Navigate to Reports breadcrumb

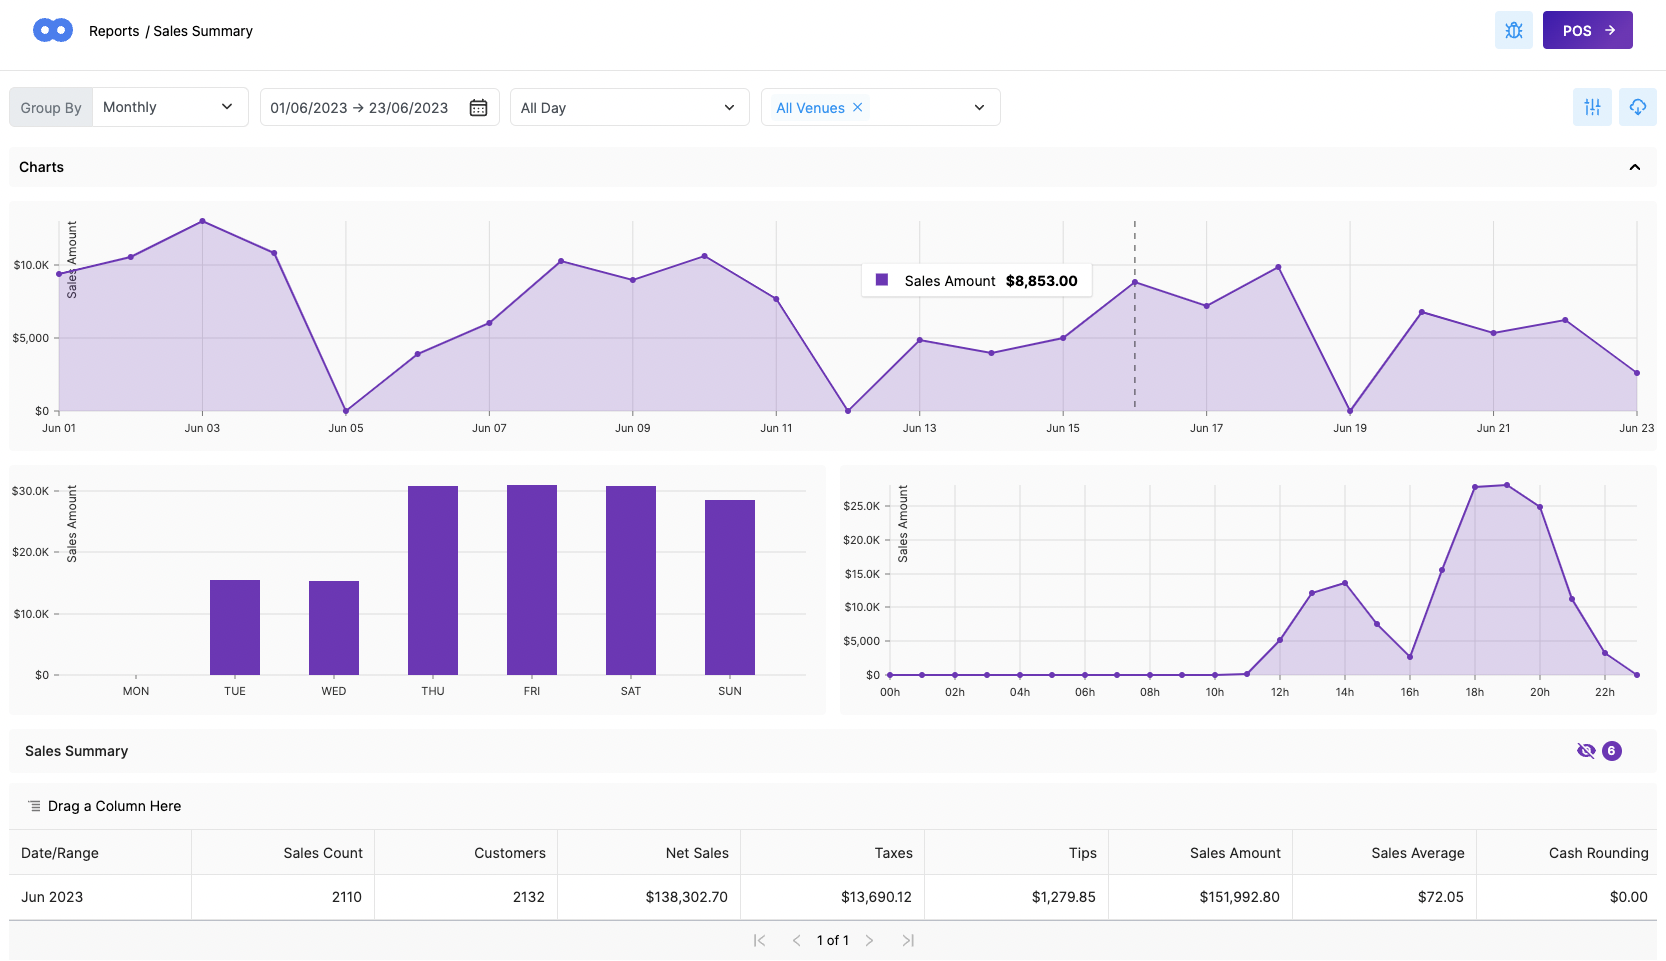(x=114, y=31)
